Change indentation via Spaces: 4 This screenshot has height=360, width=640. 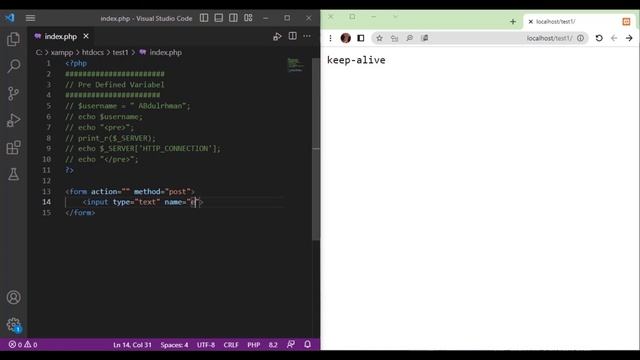click(x=174, y=345)
